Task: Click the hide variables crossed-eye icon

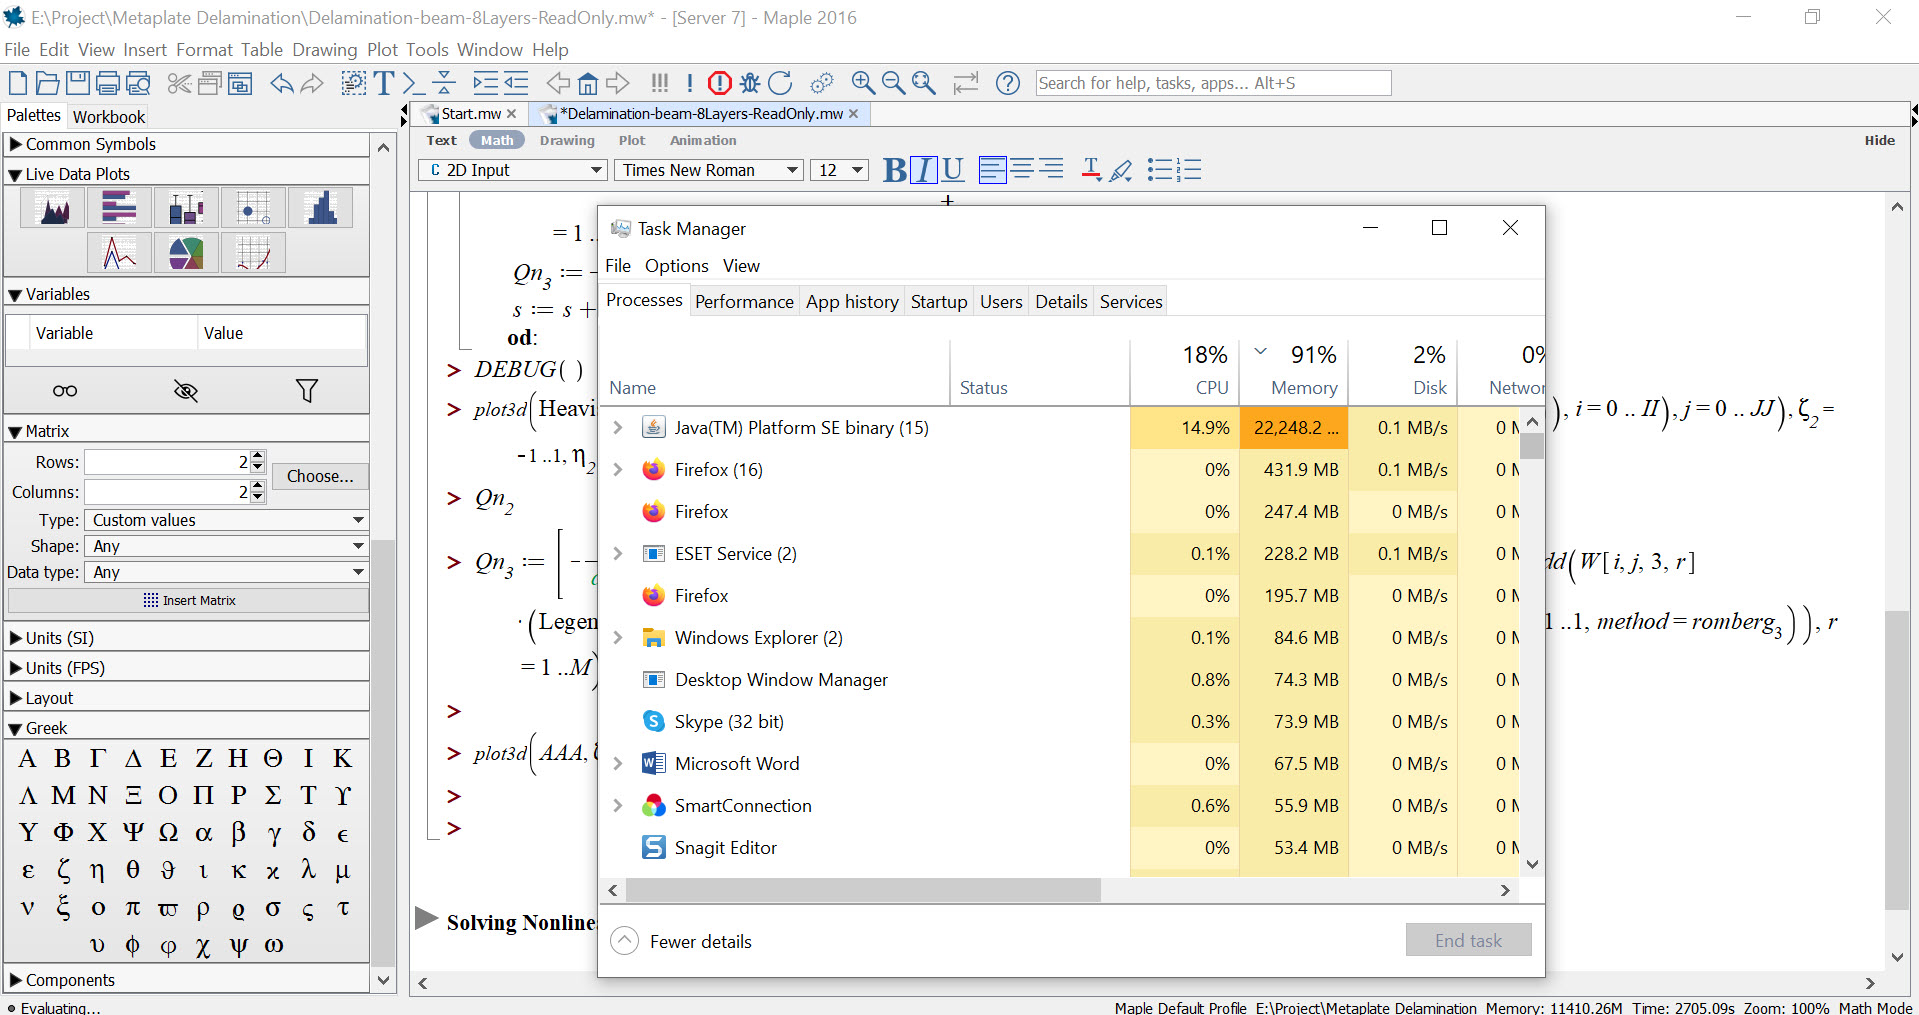Action: tap(186, 391)
